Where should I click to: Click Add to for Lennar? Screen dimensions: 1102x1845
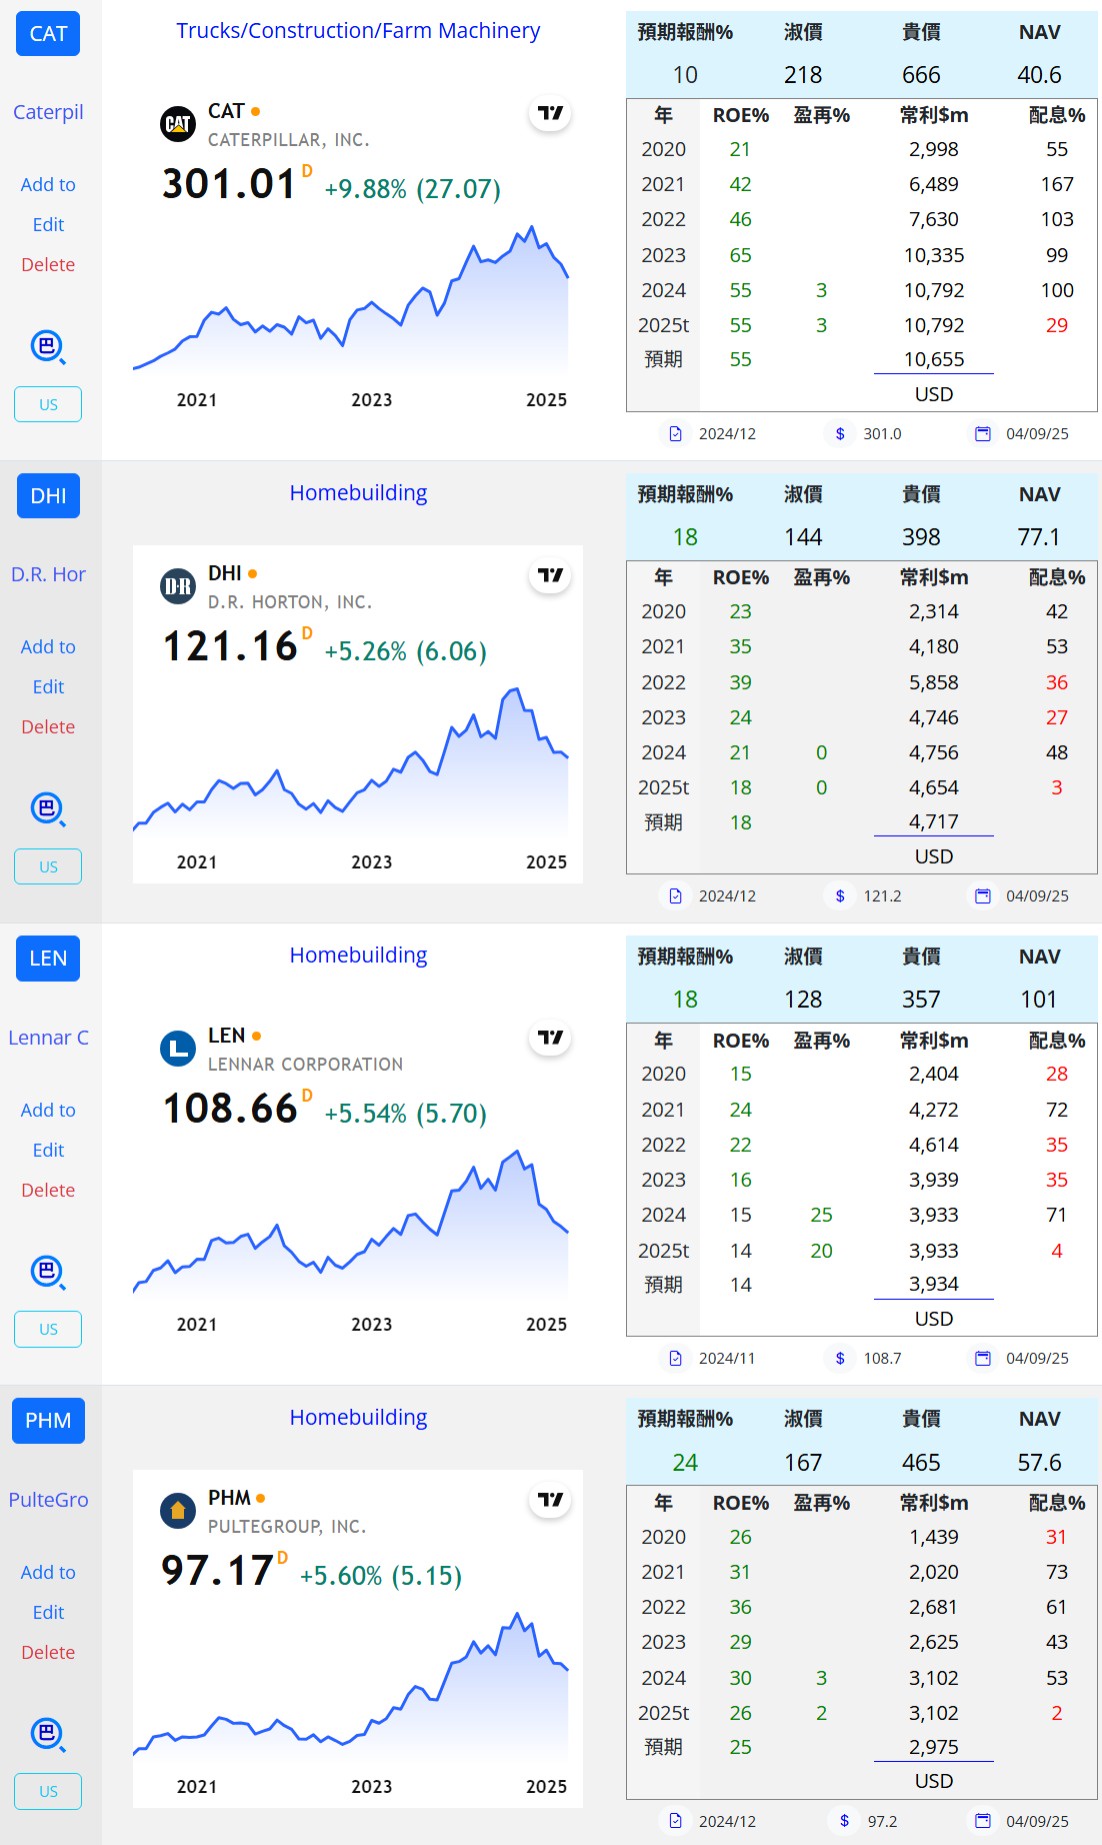48,1109
